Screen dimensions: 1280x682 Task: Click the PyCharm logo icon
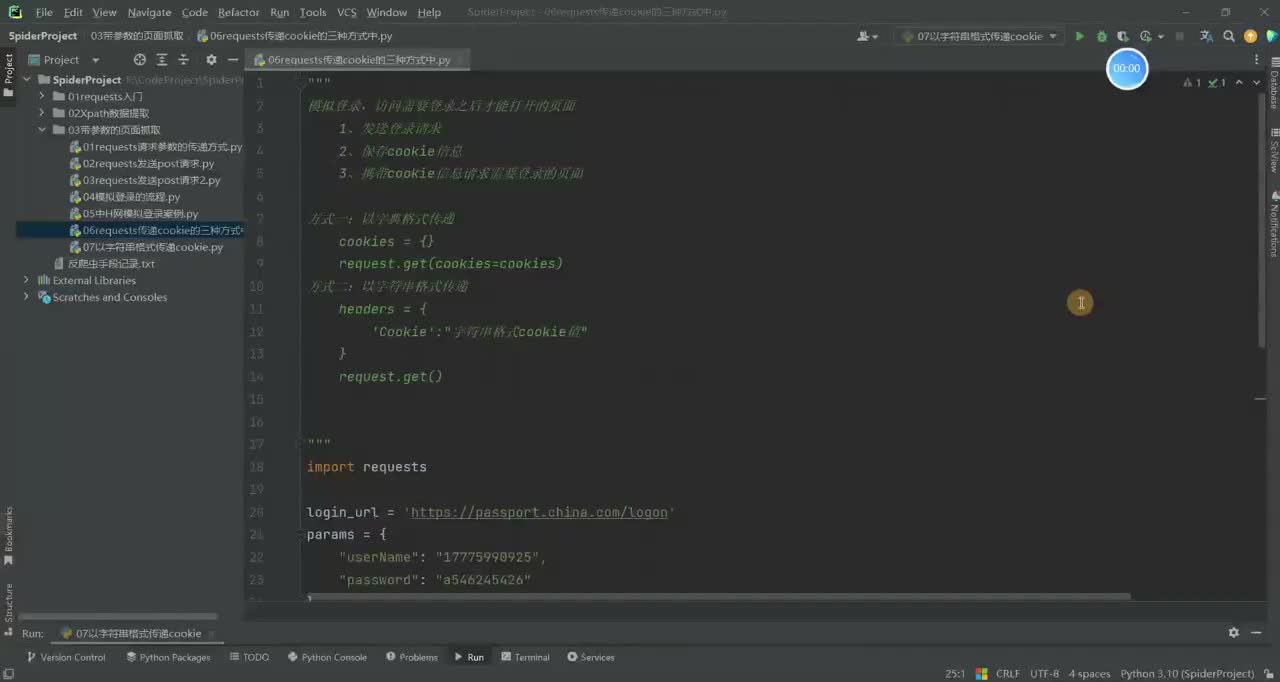[15, 12]
